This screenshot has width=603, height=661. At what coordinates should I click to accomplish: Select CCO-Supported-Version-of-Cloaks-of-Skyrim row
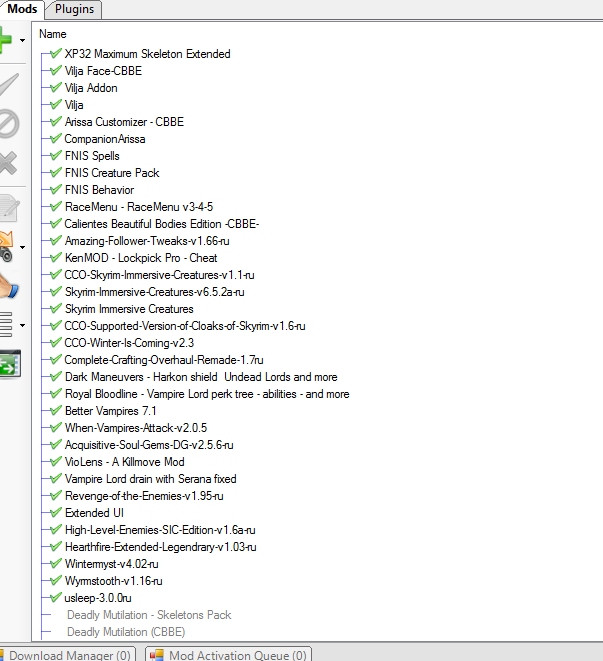point(185,326)
